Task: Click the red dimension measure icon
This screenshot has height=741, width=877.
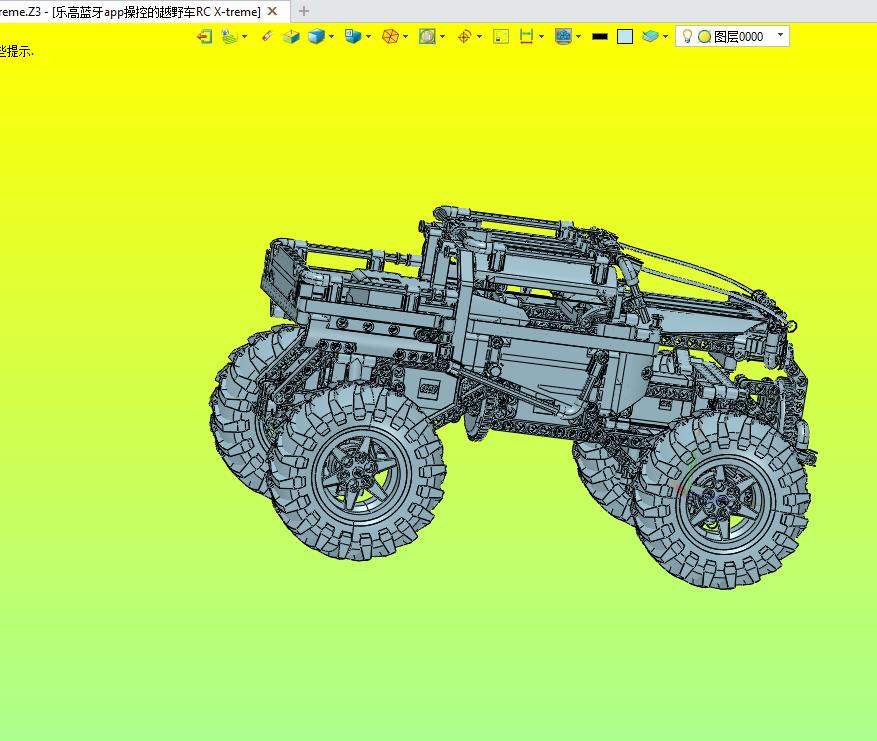Action: point(526,37)
